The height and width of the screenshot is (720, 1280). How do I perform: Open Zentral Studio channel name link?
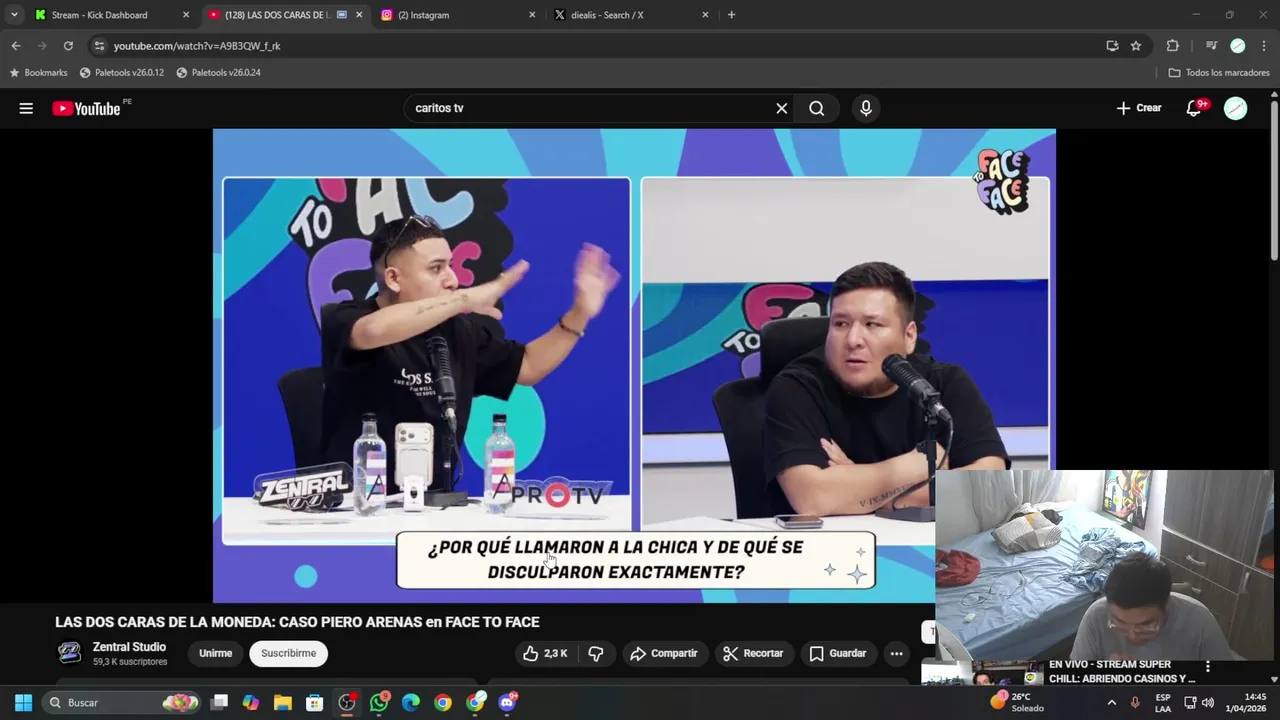point(129,647)
